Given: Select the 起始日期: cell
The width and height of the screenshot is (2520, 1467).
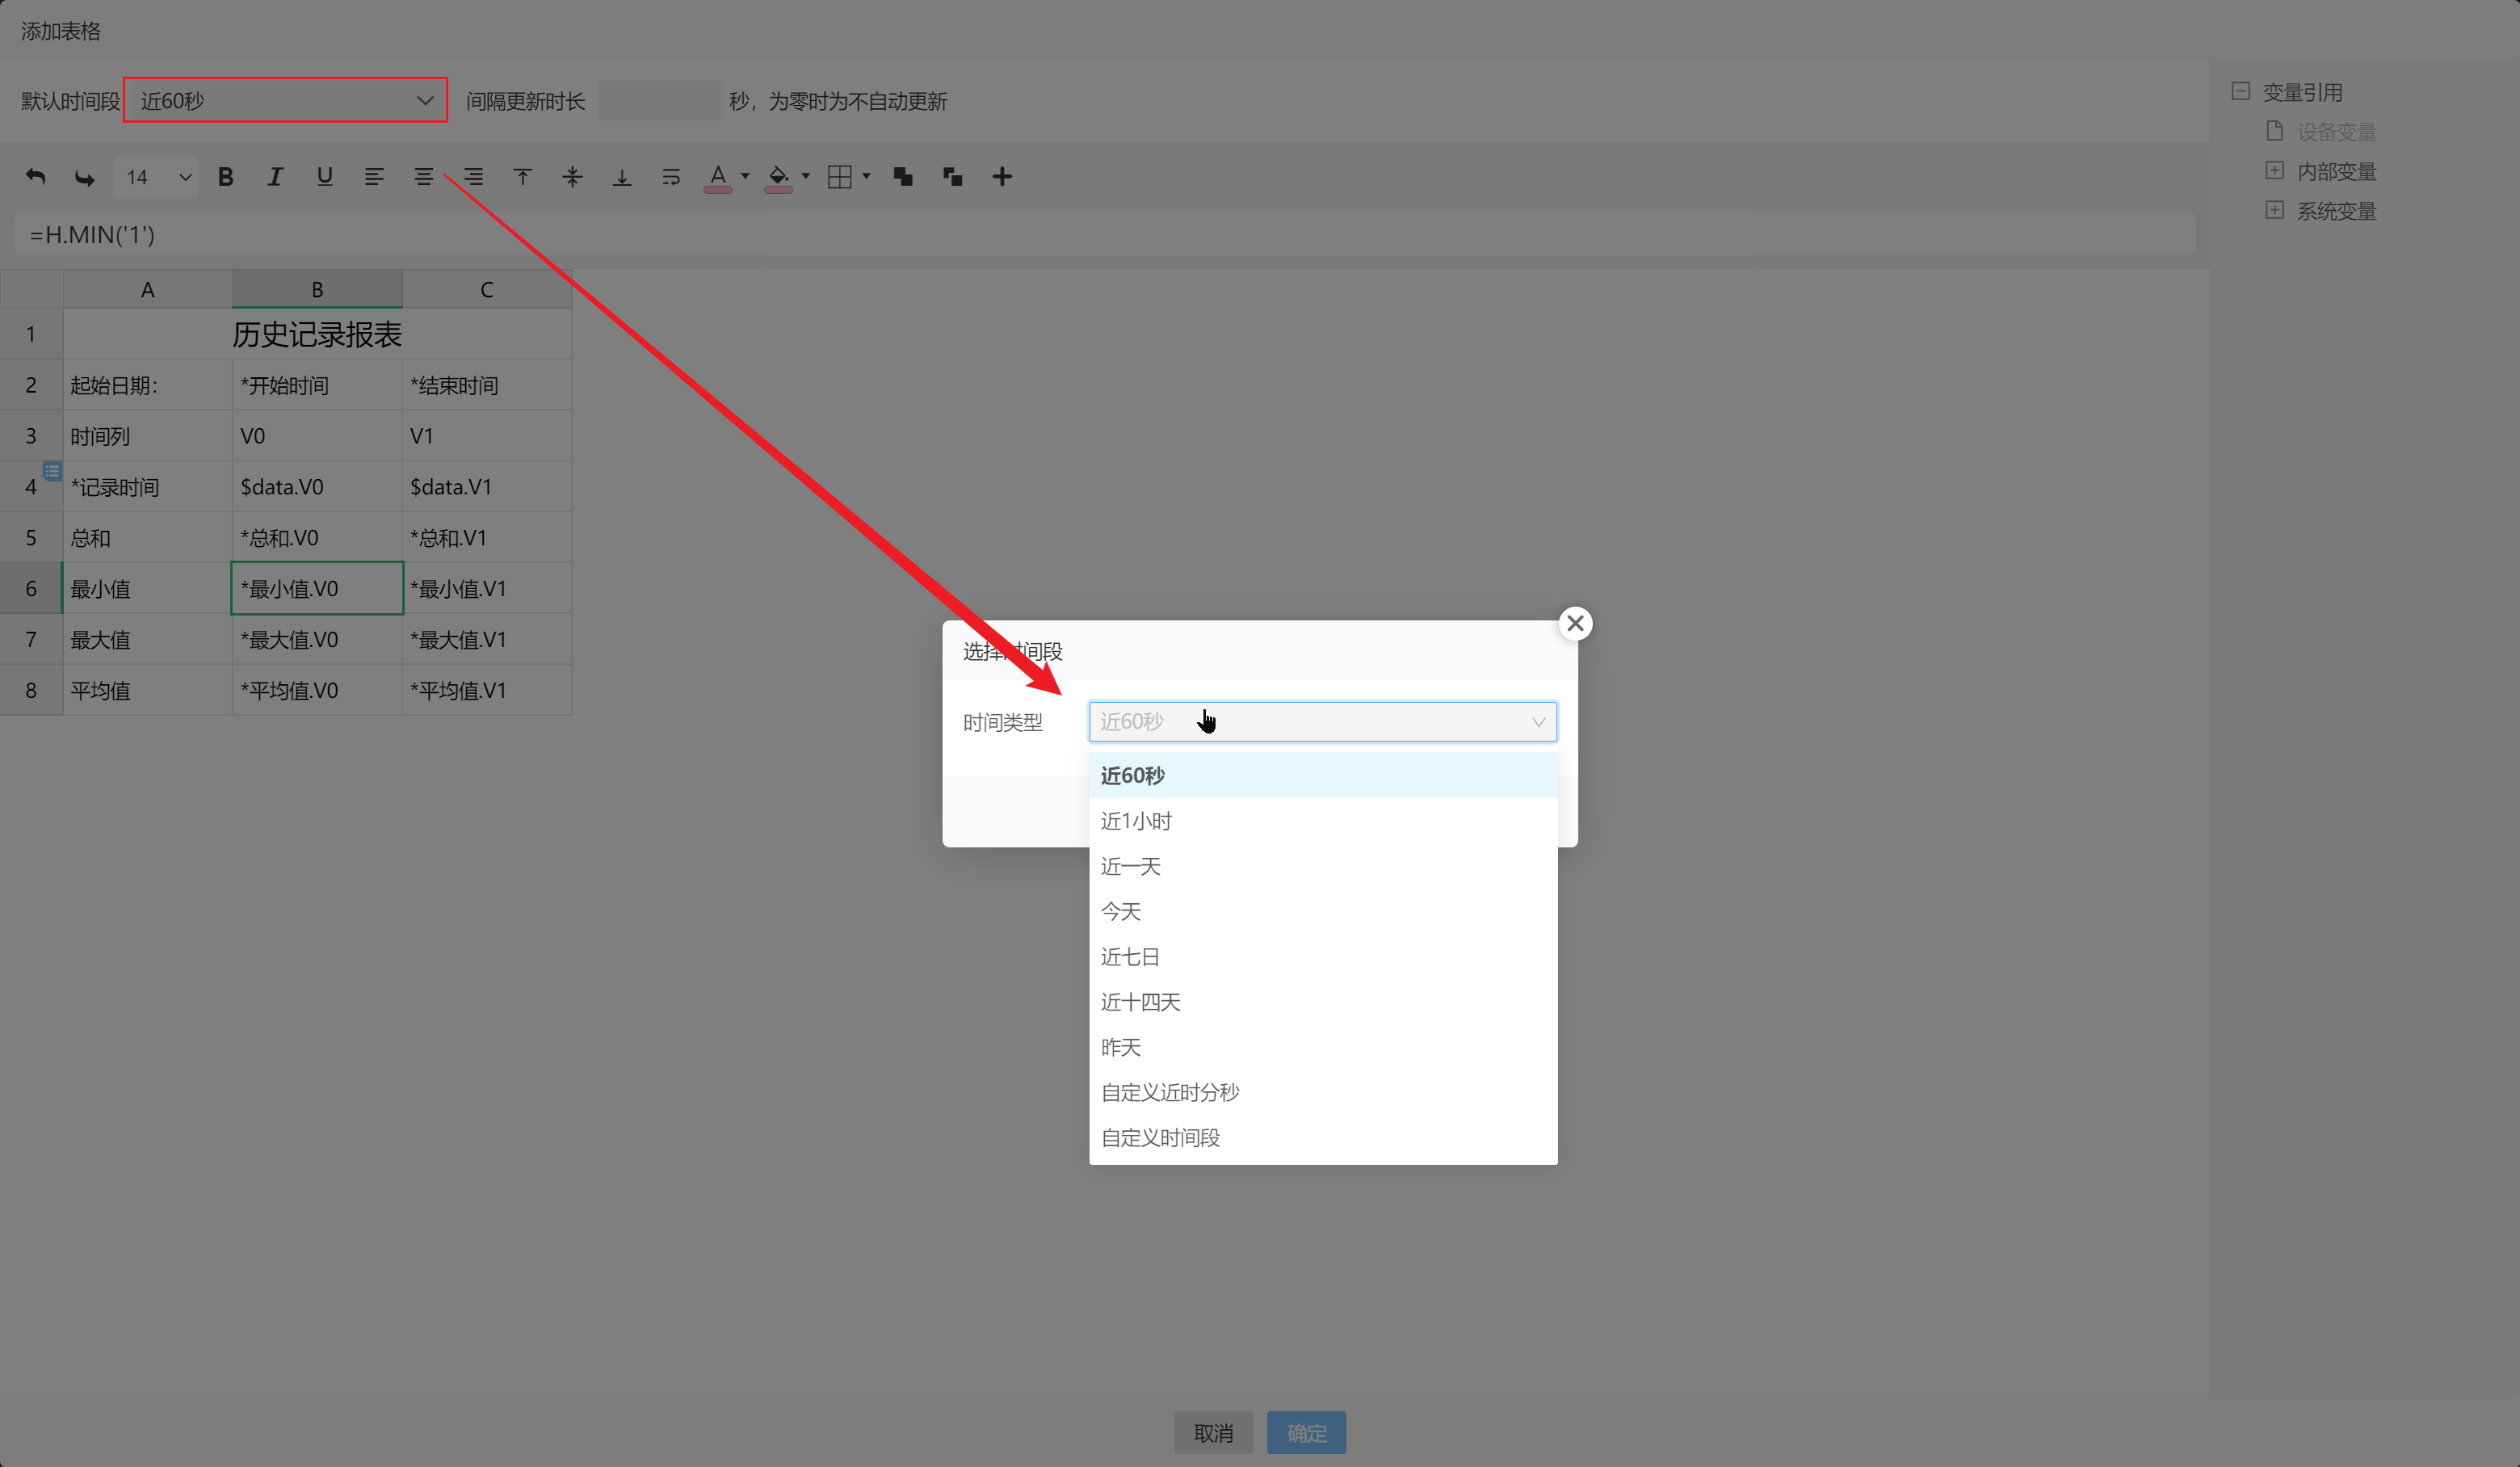Looking at the screenshot, I should [x=148, y=385].
